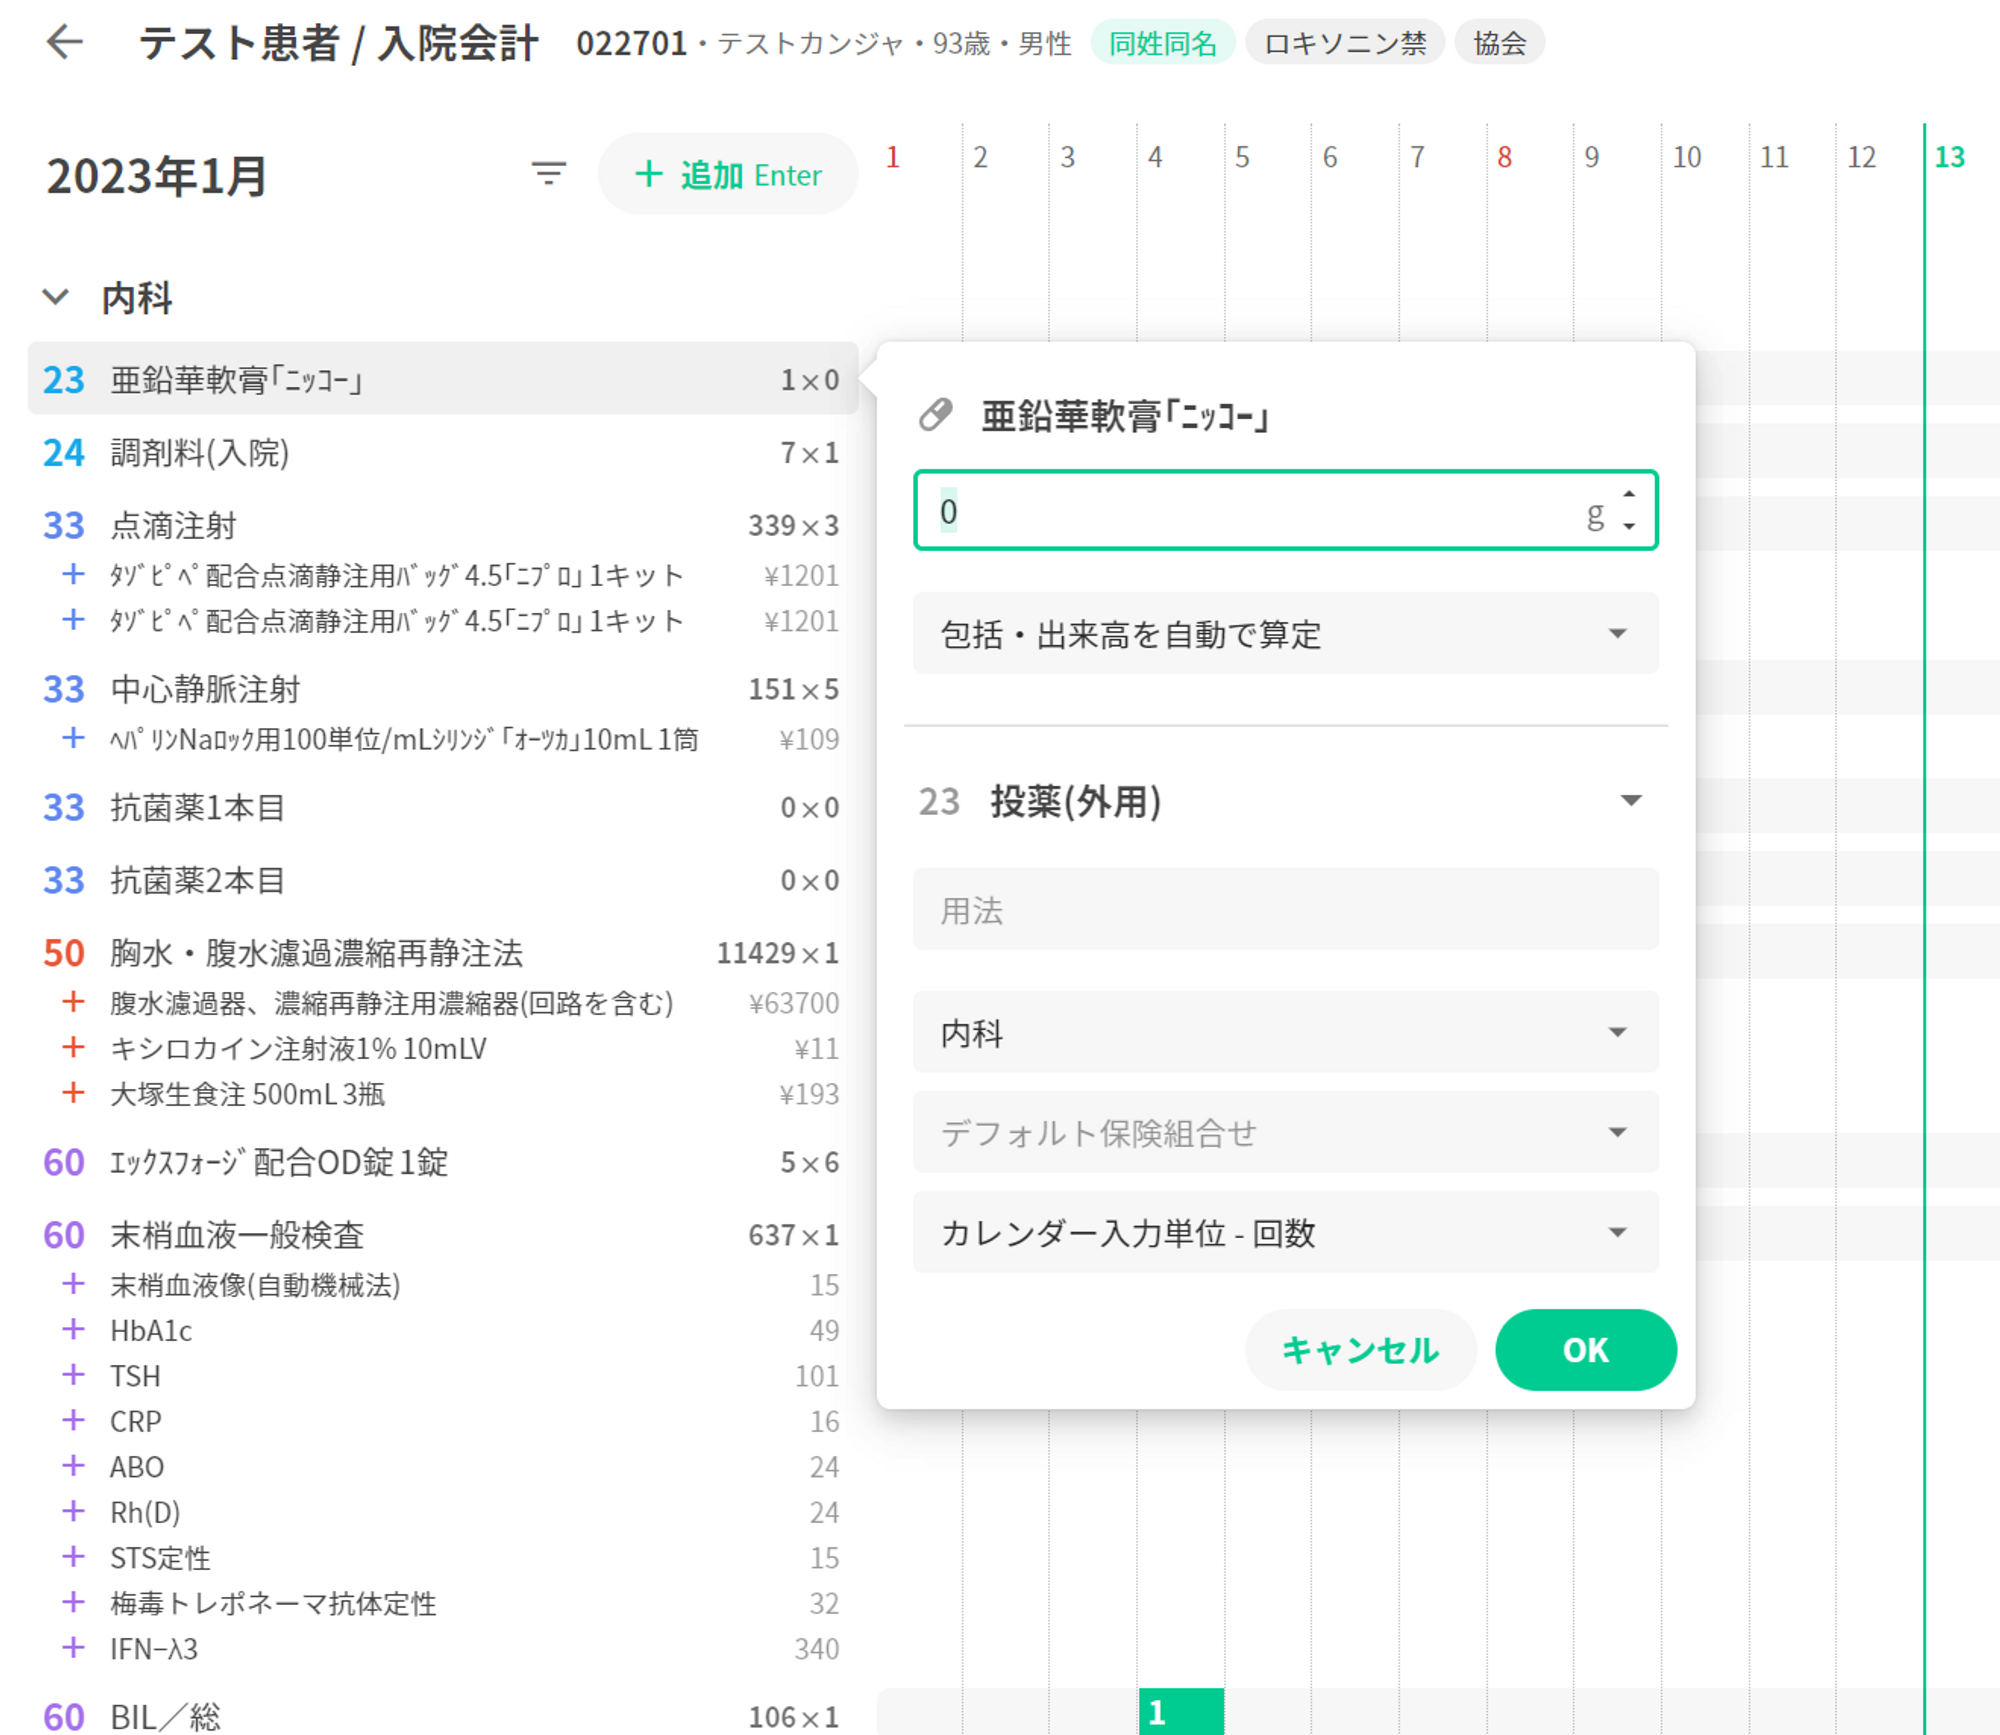The width and height of the screenshot is (2000, 1735).
Task: Open デフォルト保険組合せ dropdown
Action: tap(1285, 1132)
